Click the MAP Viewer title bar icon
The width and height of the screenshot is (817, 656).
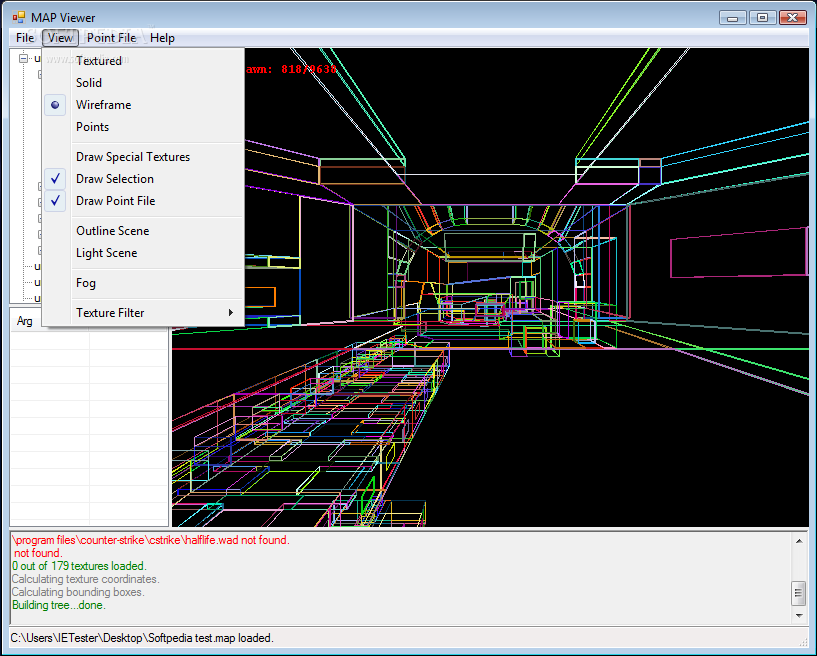click(x=19, y=17)
